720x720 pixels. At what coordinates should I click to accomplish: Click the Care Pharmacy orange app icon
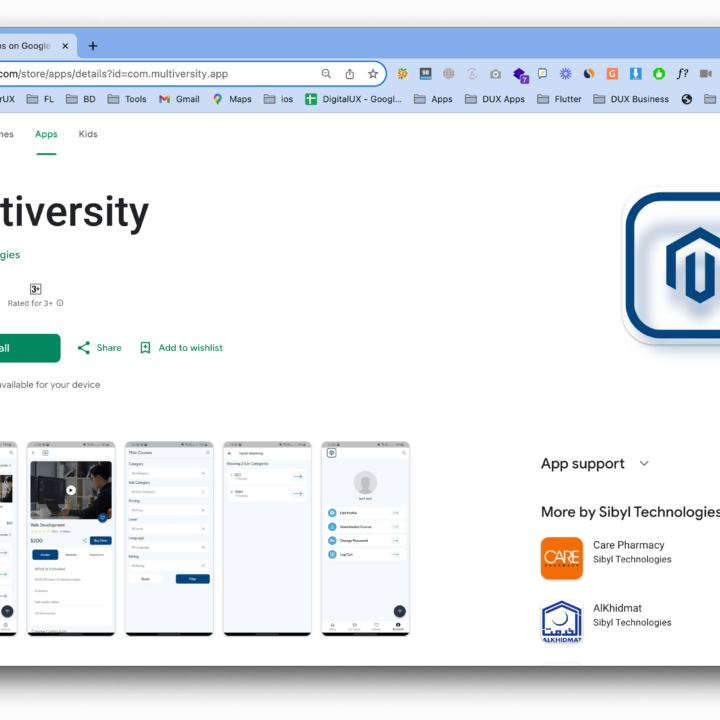562,558
